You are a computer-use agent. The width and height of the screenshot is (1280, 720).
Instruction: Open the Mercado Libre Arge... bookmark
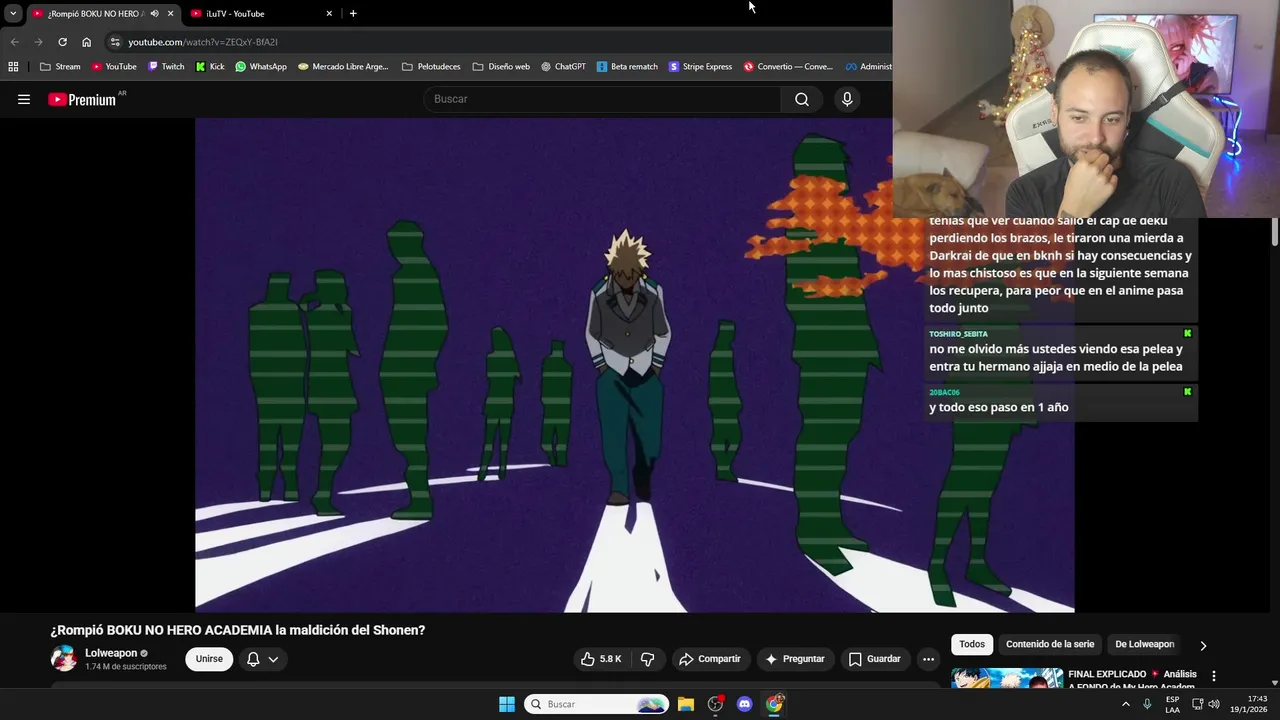coord(343,67)
